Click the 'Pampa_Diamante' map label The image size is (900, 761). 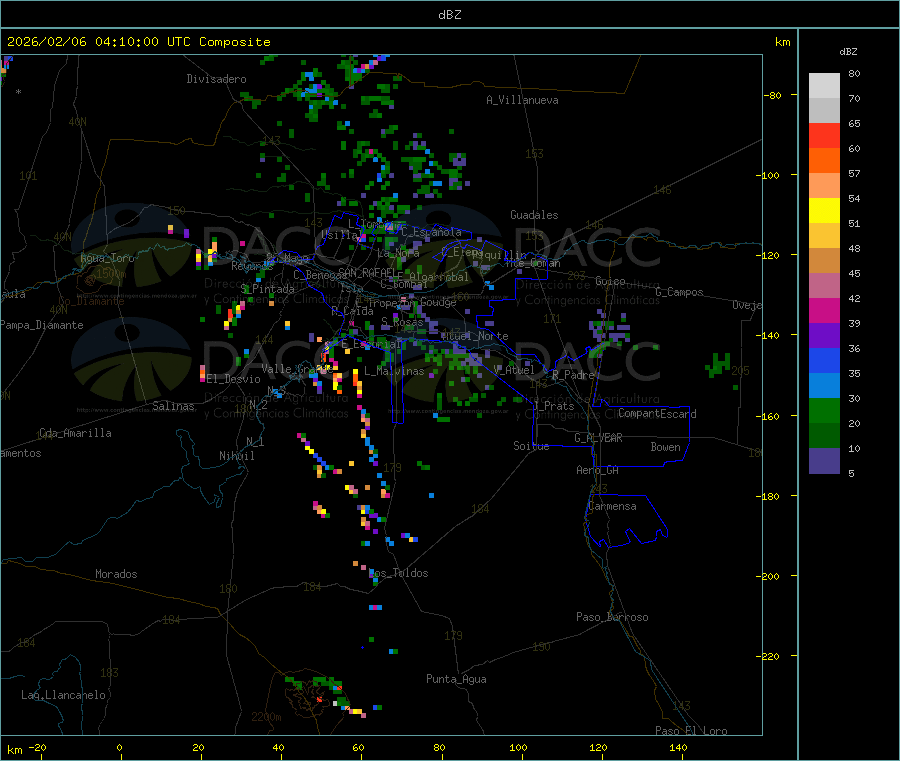[x=42, y=325]
